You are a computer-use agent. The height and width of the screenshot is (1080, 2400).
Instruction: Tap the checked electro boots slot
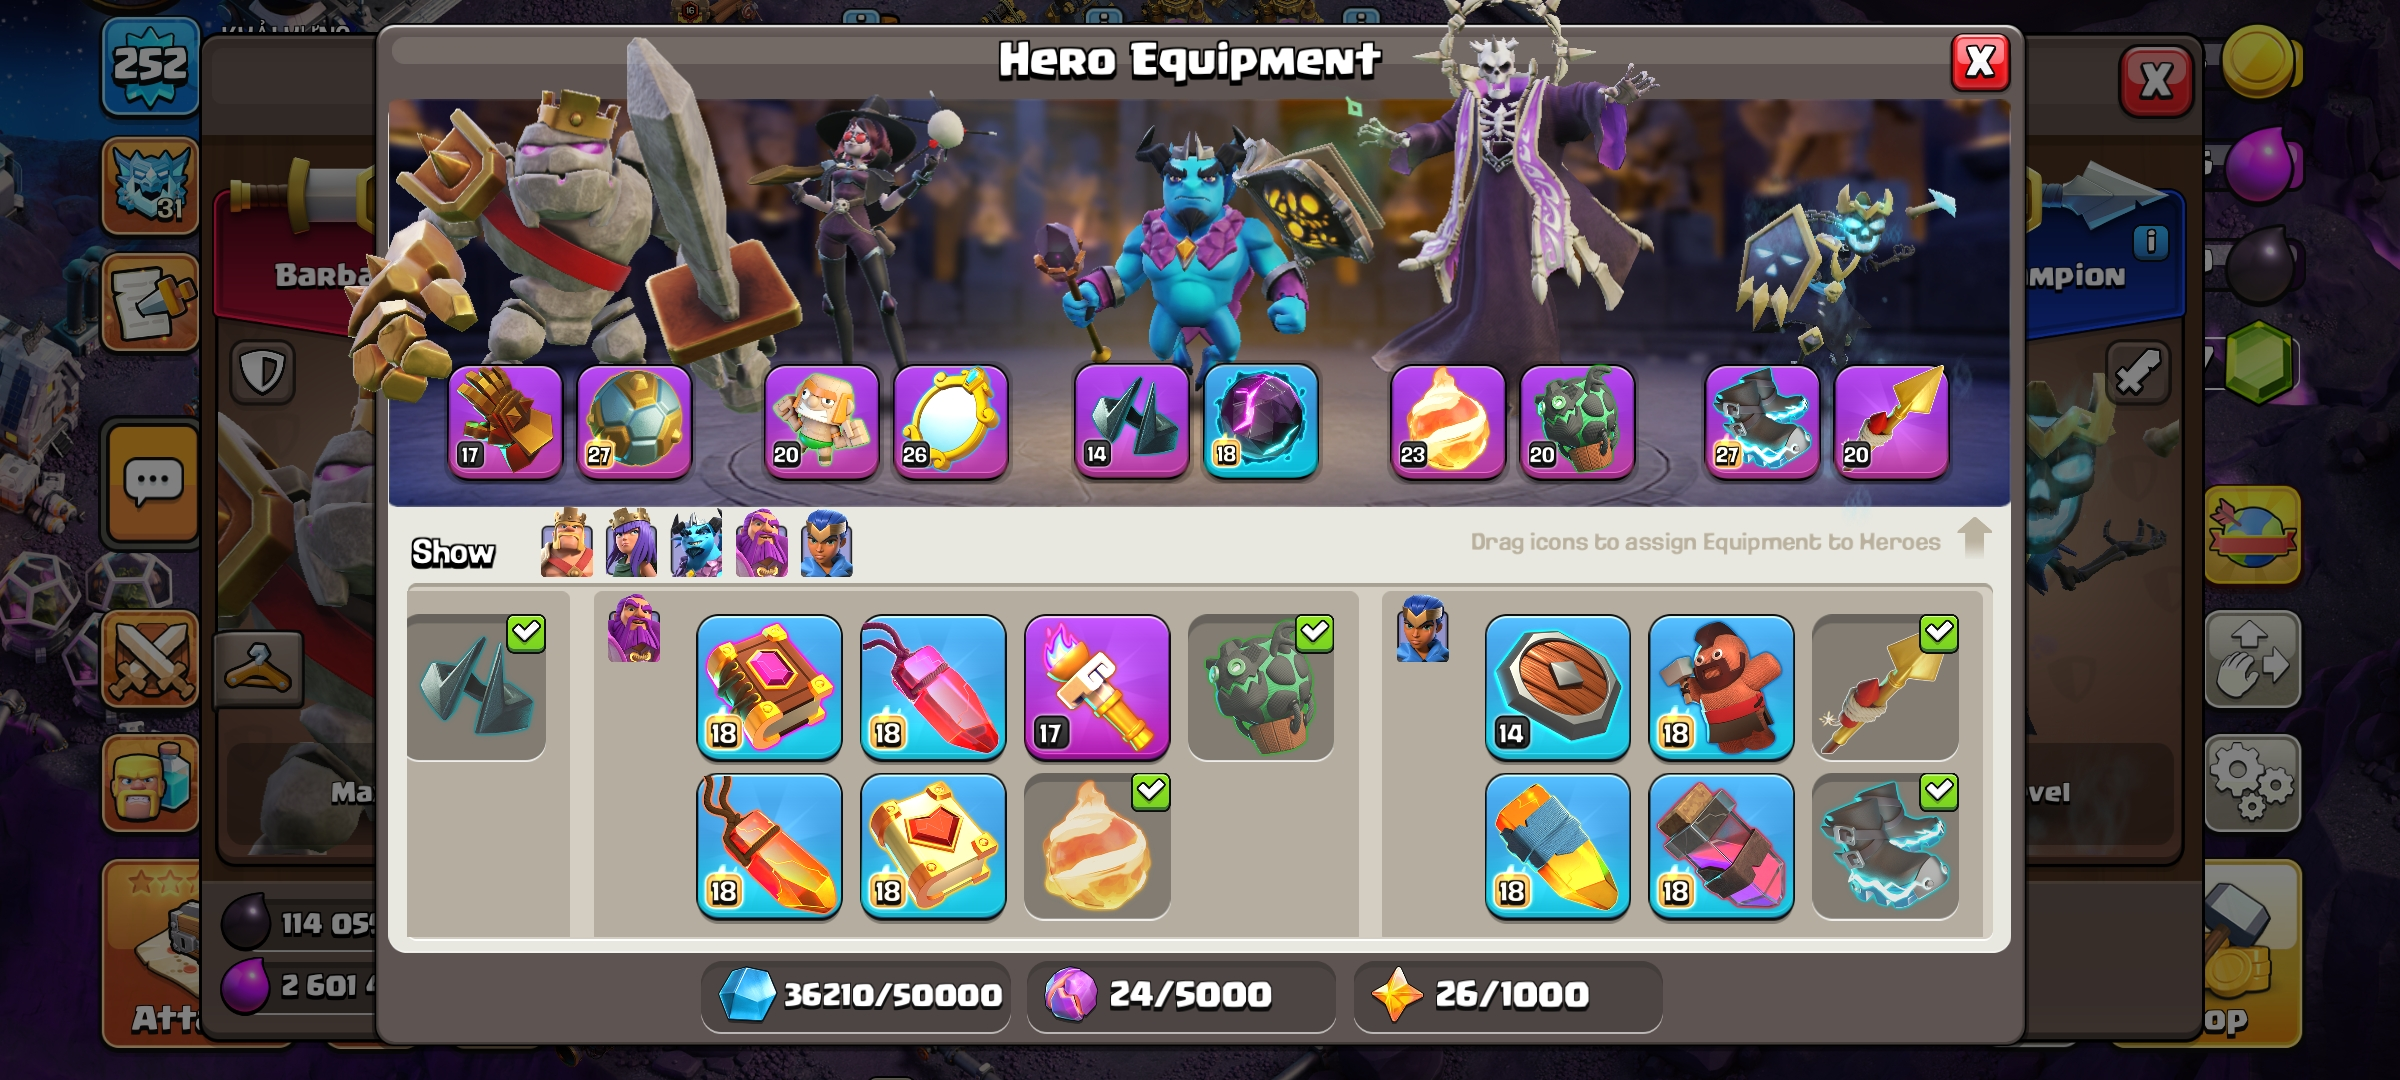point(1885,846)
